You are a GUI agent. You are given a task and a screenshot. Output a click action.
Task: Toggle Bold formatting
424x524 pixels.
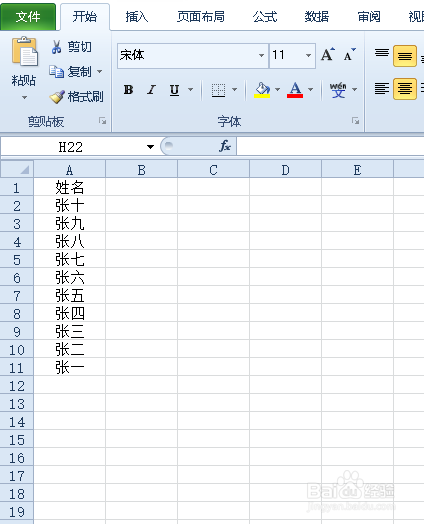point(128,90)
